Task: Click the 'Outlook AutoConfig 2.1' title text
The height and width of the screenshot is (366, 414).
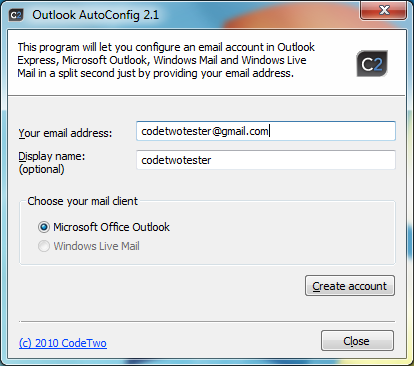Action: pos(96,15)
